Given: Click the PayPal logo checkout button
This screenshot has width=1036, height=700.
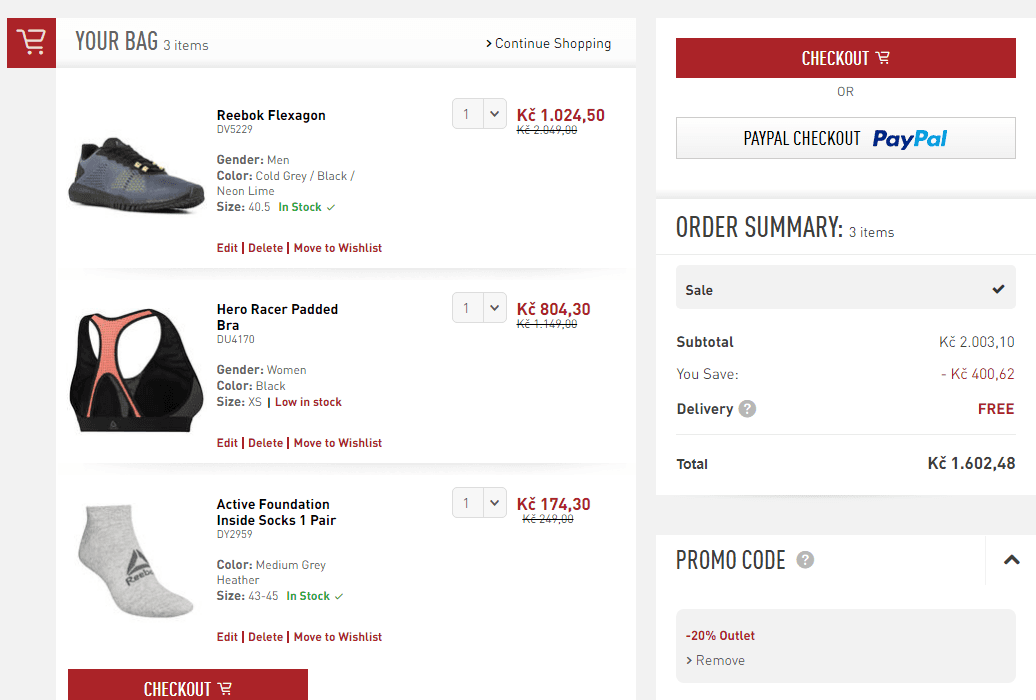Looking at the screenshot, I should [845, 138].
